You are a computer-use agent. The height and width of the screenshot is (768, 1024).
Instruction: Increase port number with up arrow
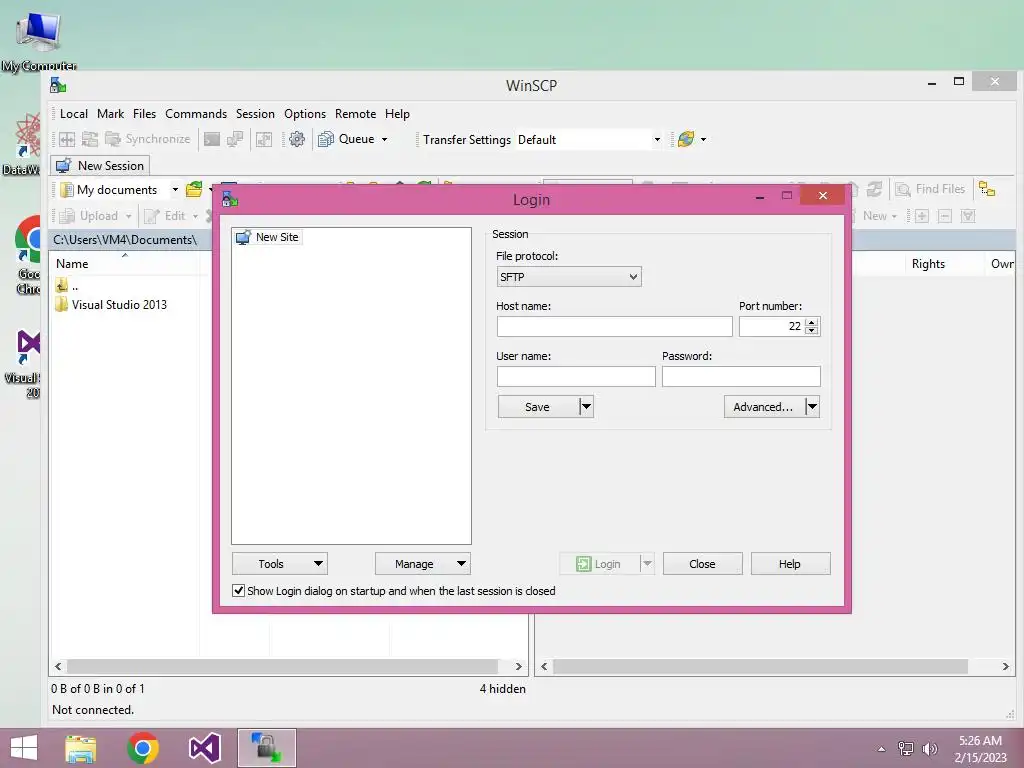click(x=812, y=322)
